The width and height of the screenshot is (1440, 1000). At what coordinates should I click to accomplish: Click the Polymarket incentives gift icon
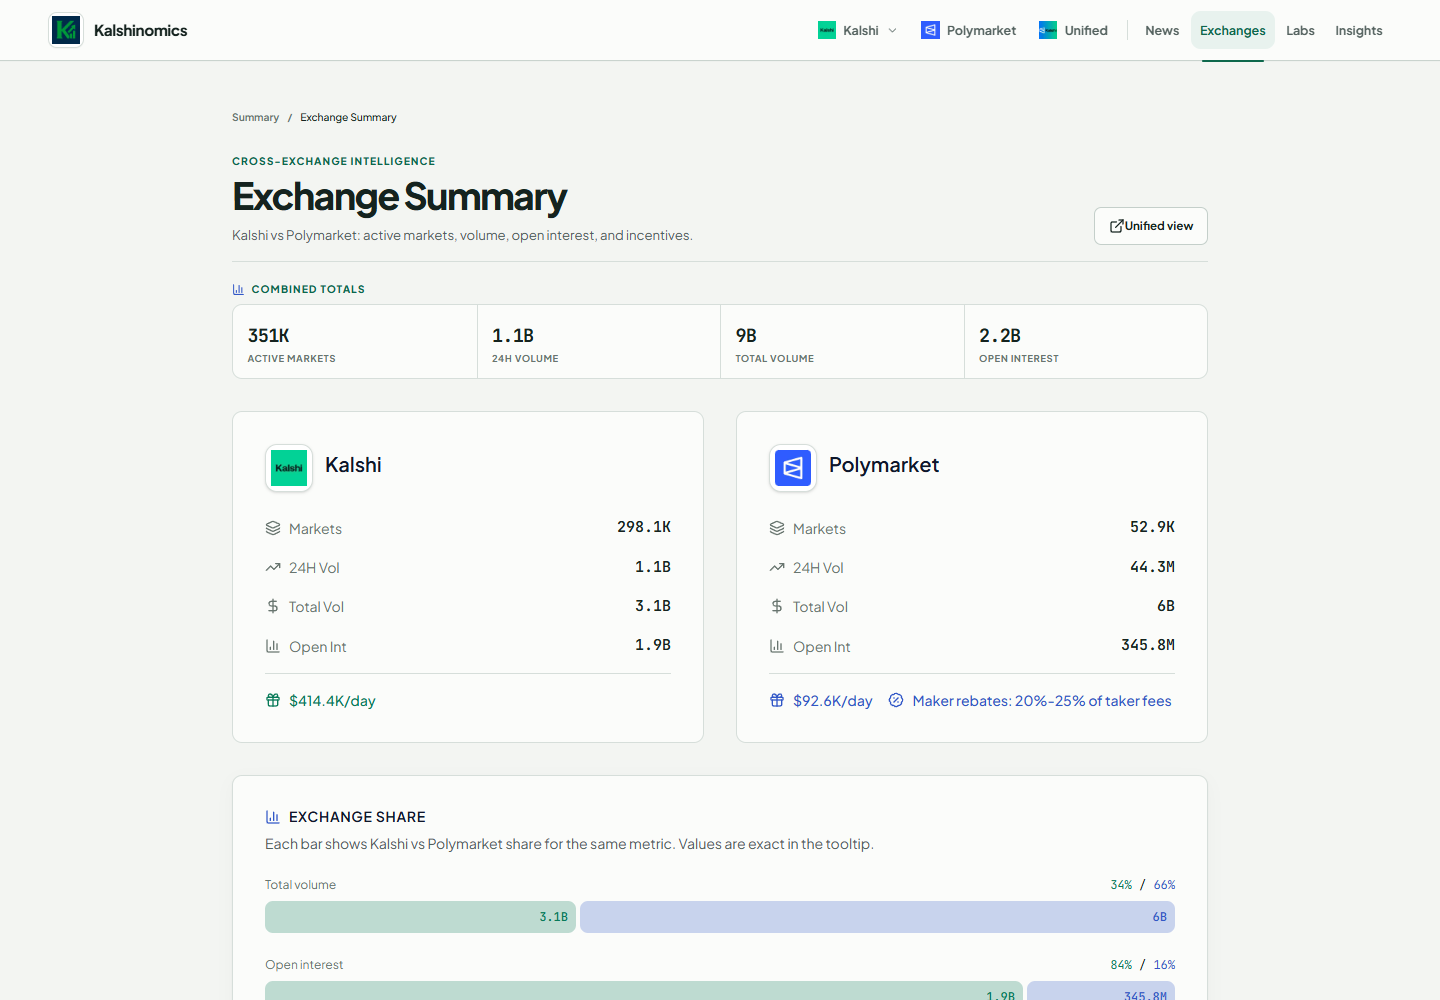[x=777, y=700]
